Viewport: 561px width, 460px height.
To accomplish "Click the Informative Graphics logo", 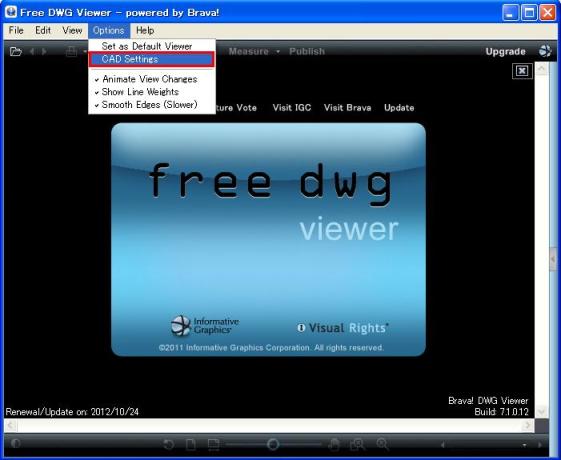I will click(x=205, y=326).
